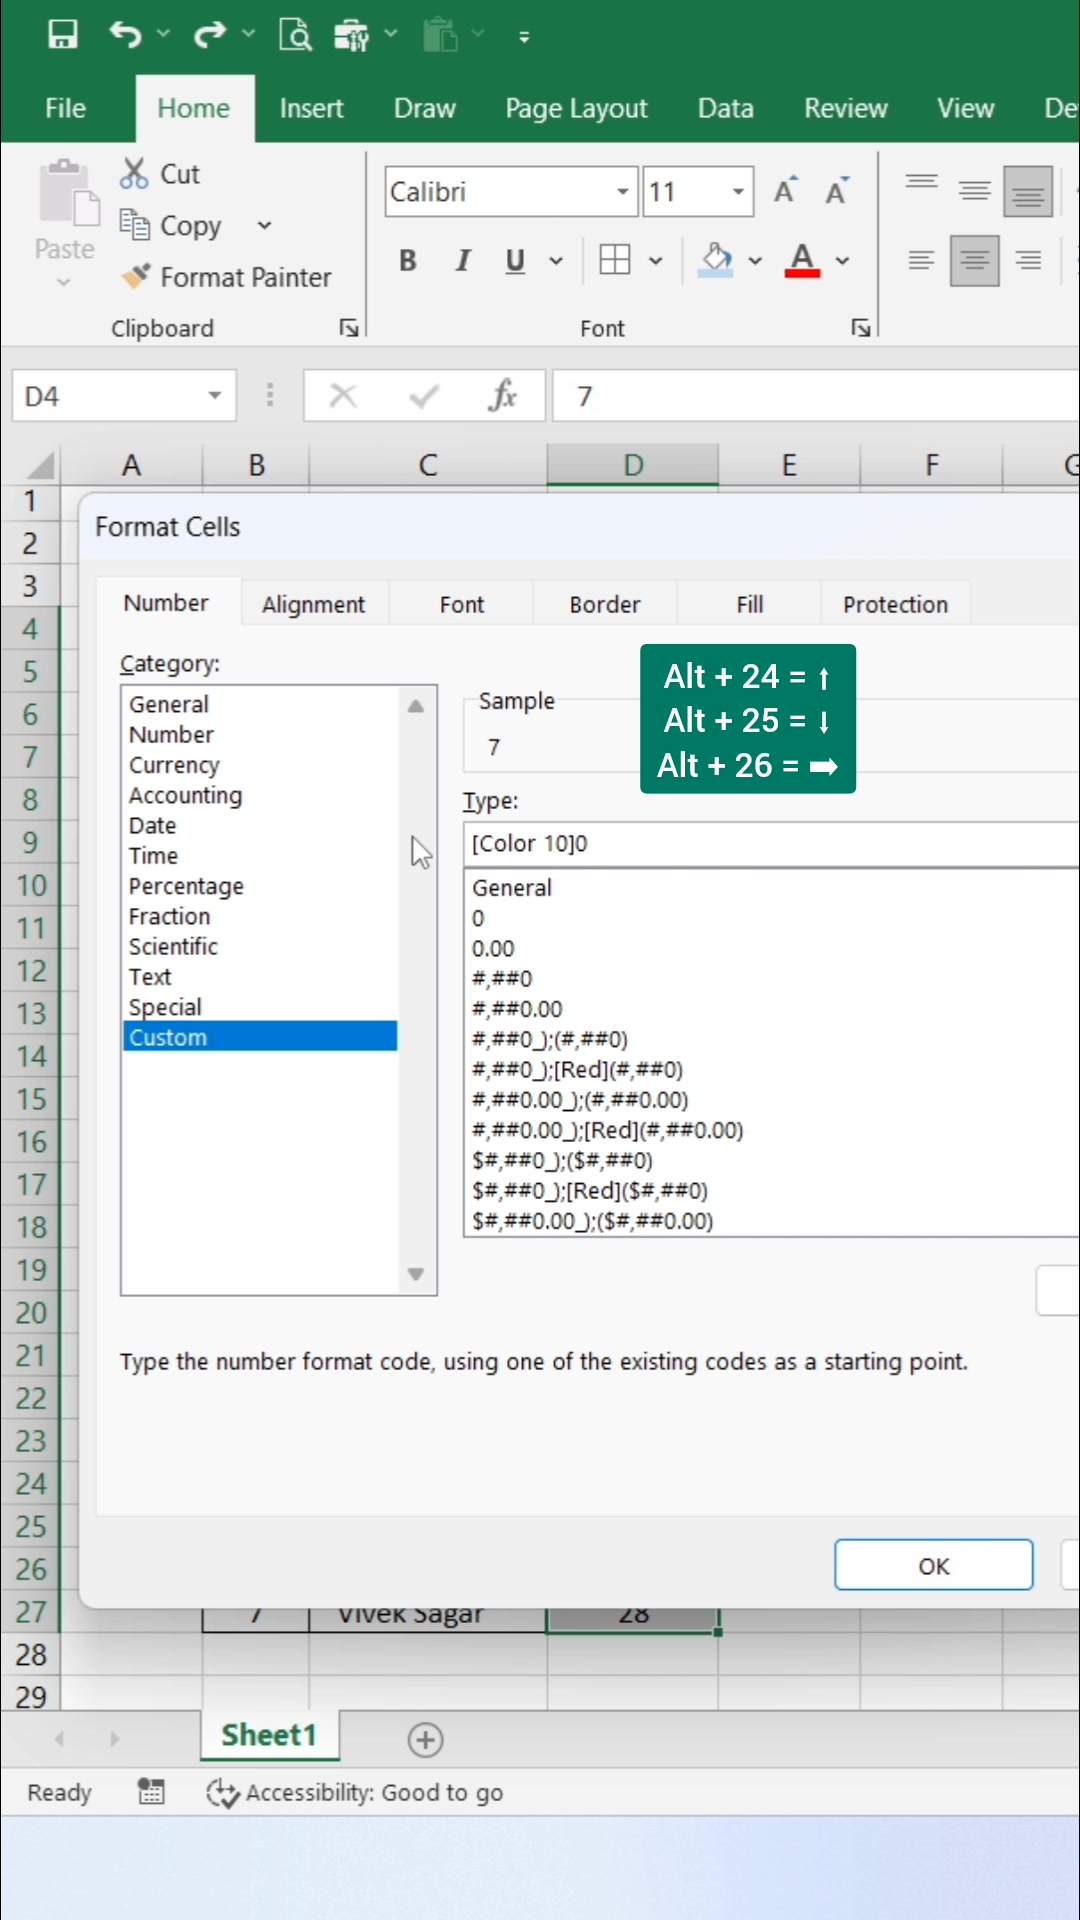Screen dimensions: 1080x1920
Task: Open the Calibri font name dropdown
Action: [622, 192]
